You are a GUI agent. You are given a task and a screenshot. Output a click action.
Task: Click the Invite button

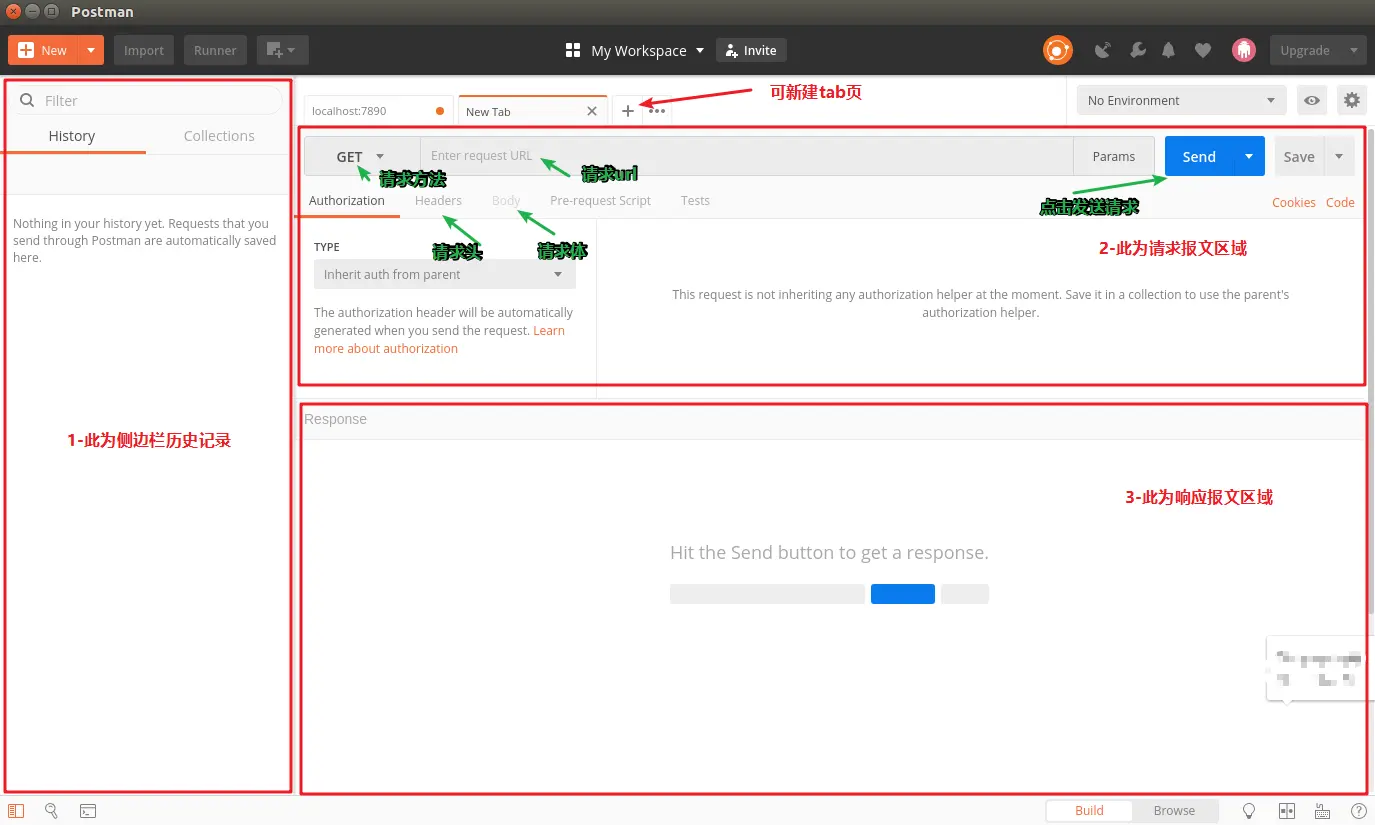(x=751, y=50)
